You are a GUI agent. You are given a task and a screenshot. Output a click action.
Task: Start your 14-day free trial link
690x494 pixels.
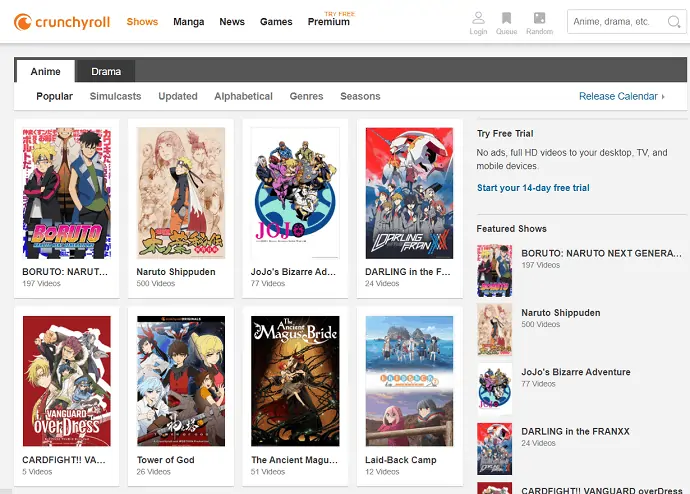533,188
